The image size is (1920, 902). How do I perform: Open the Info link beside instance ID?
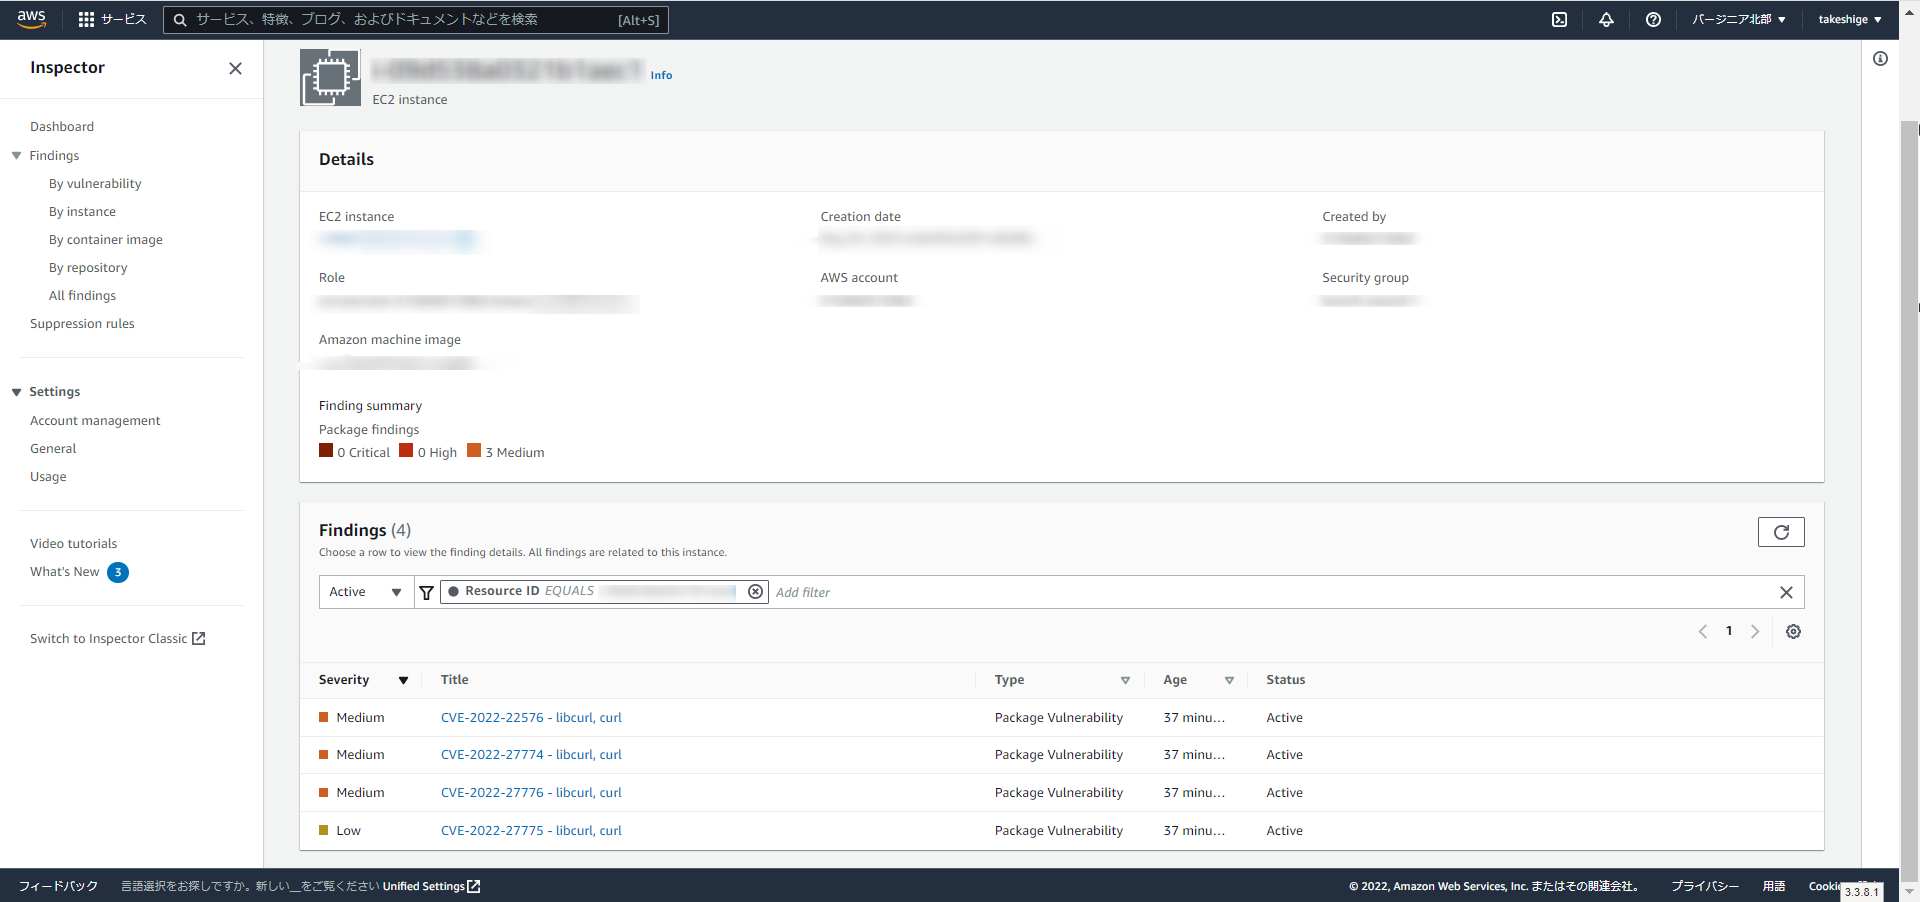(661, 75)
